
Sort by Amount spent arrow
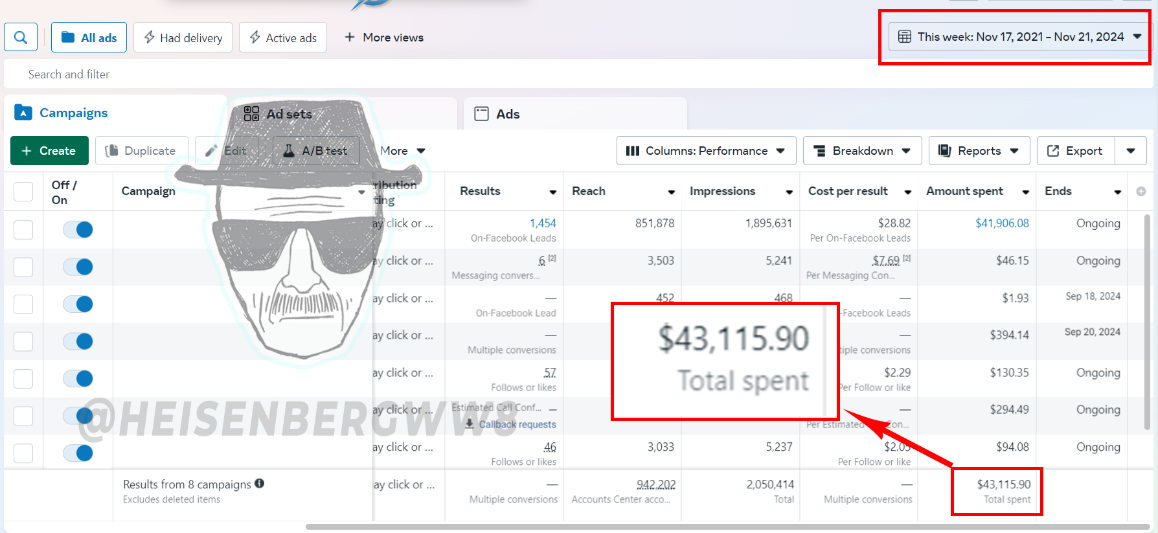1025,192
